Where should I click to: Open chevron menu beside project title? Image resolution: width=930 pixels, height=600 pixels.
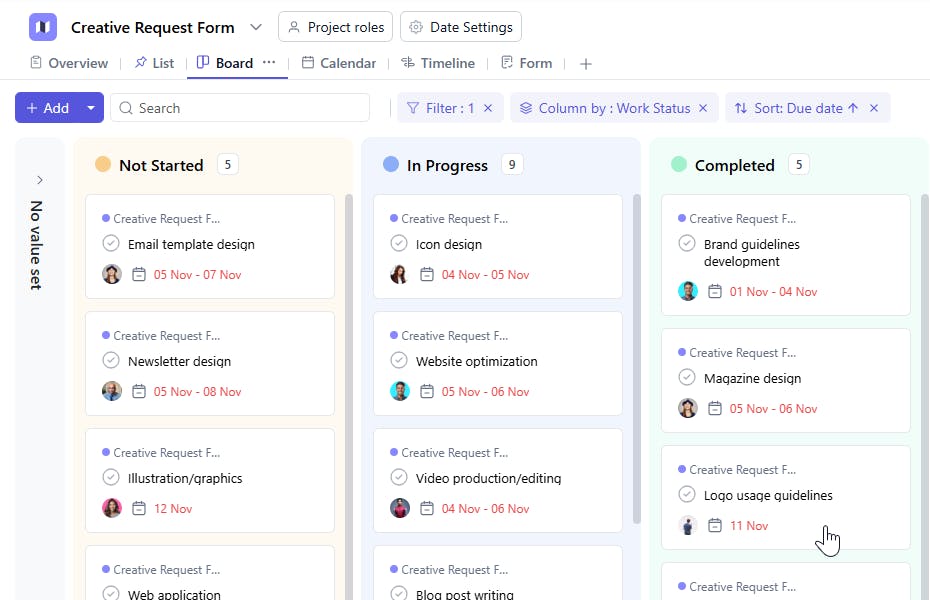256,27
